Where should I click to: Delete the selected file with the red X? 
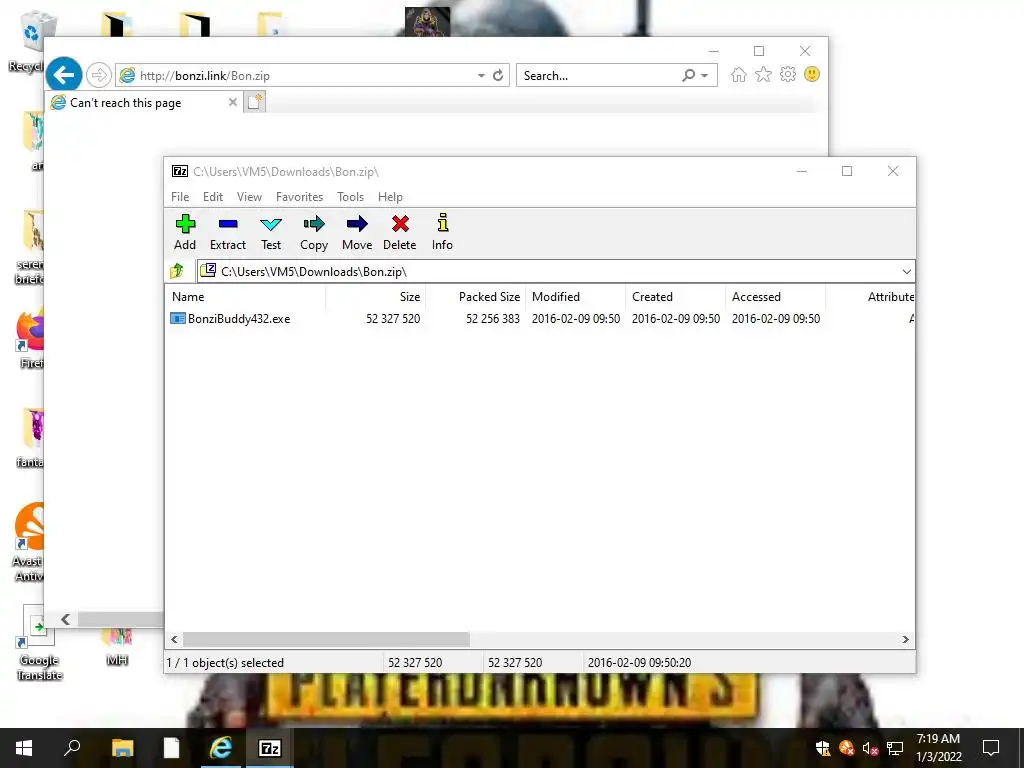[400, 232]
